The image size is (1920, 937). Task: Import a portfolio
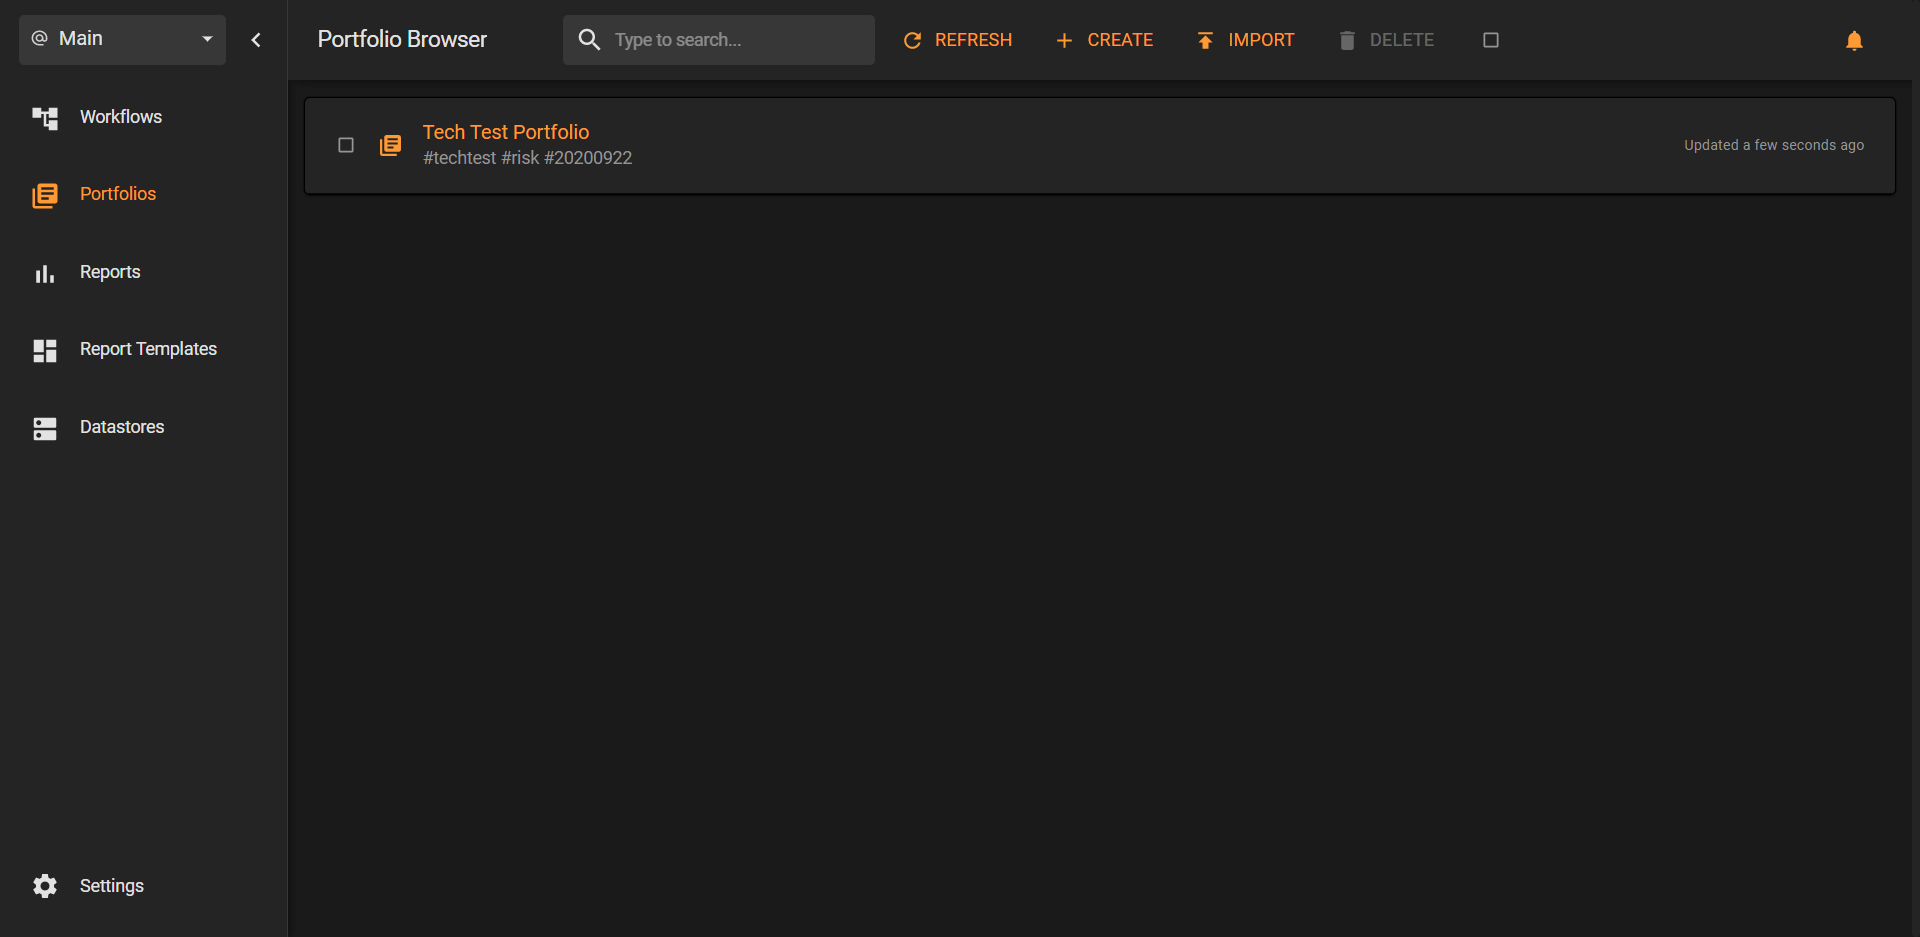[x=1245, y=40]
